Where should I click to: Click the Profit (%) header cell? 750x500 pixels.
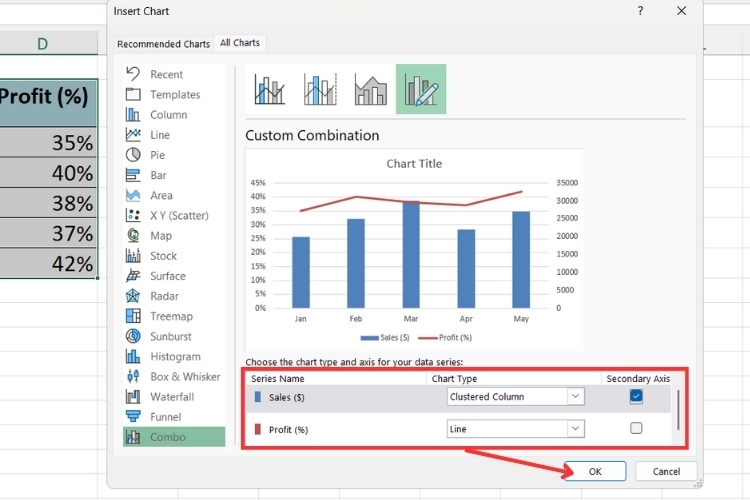tap(48, 103)
